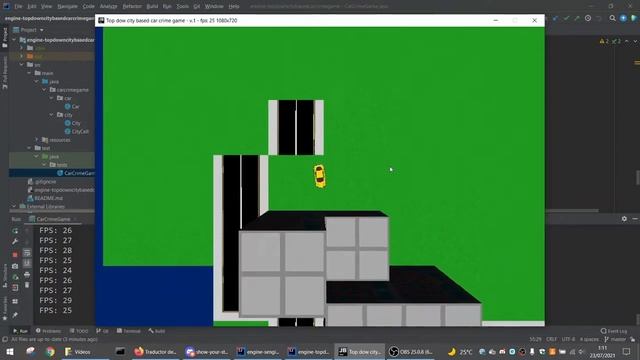Viewport: 640px width, 360px height.
Task: Open OBS from the taskbar
Action: pos(411,351)
